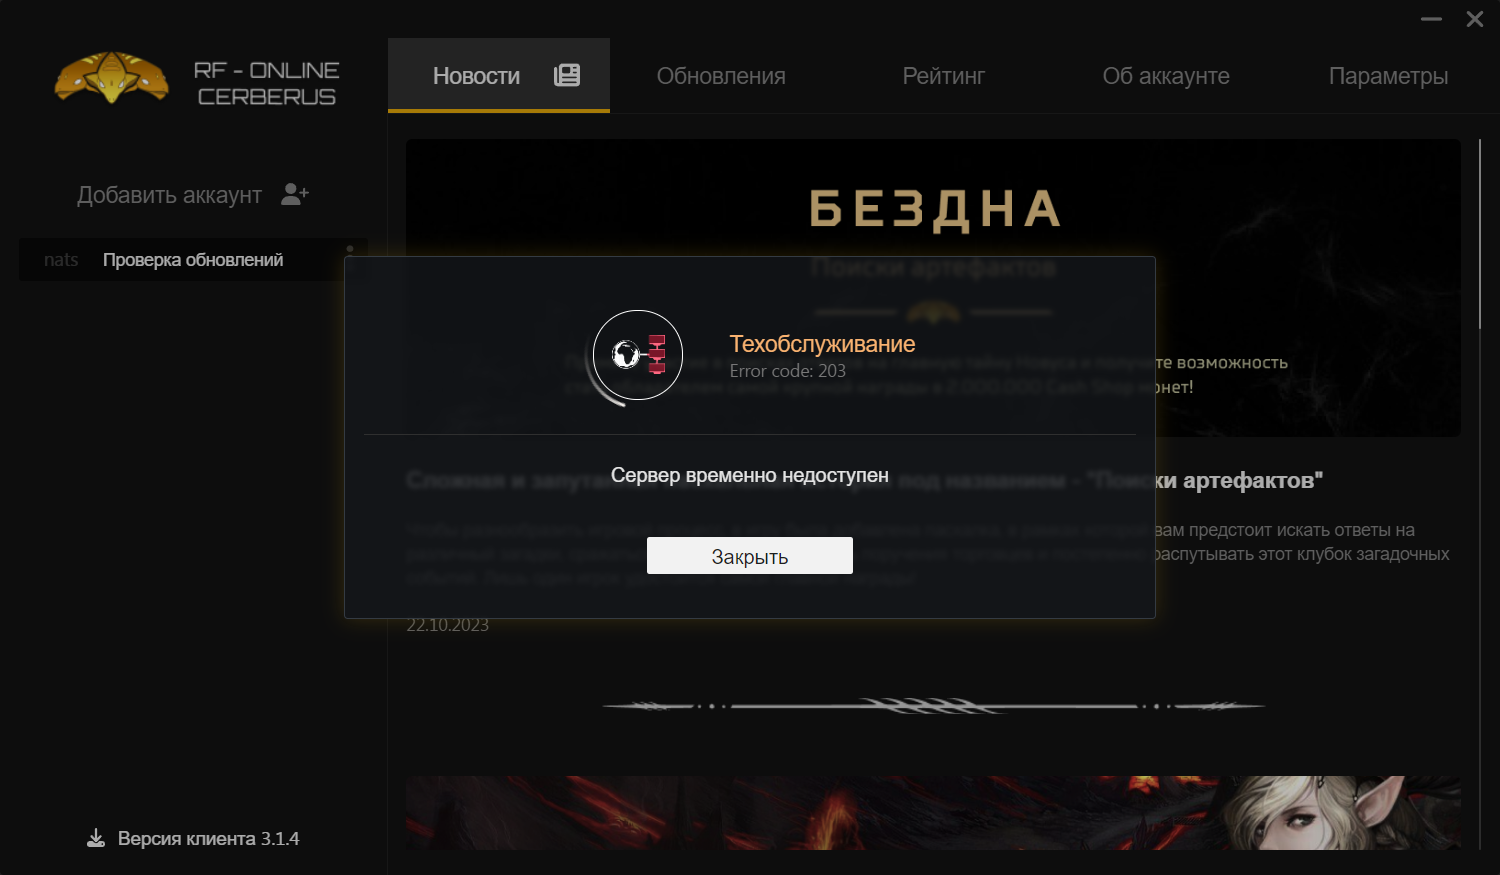Switch to the Рейтинг tab

[x=944, y=76]
